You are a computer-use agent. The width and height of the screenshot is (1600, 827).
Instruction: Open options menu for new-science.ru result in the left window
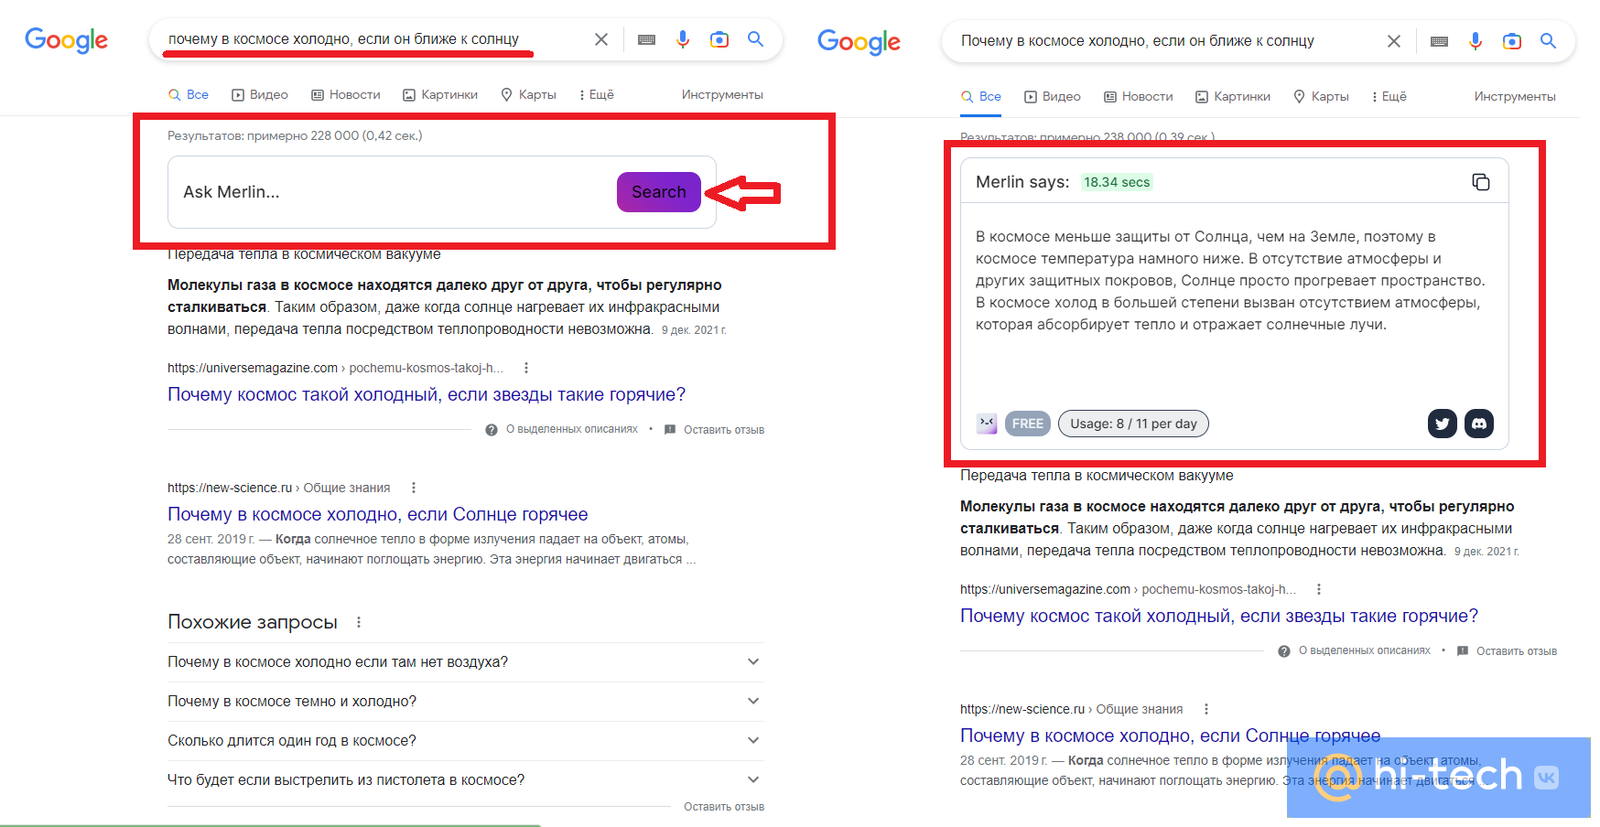point(413,488)
